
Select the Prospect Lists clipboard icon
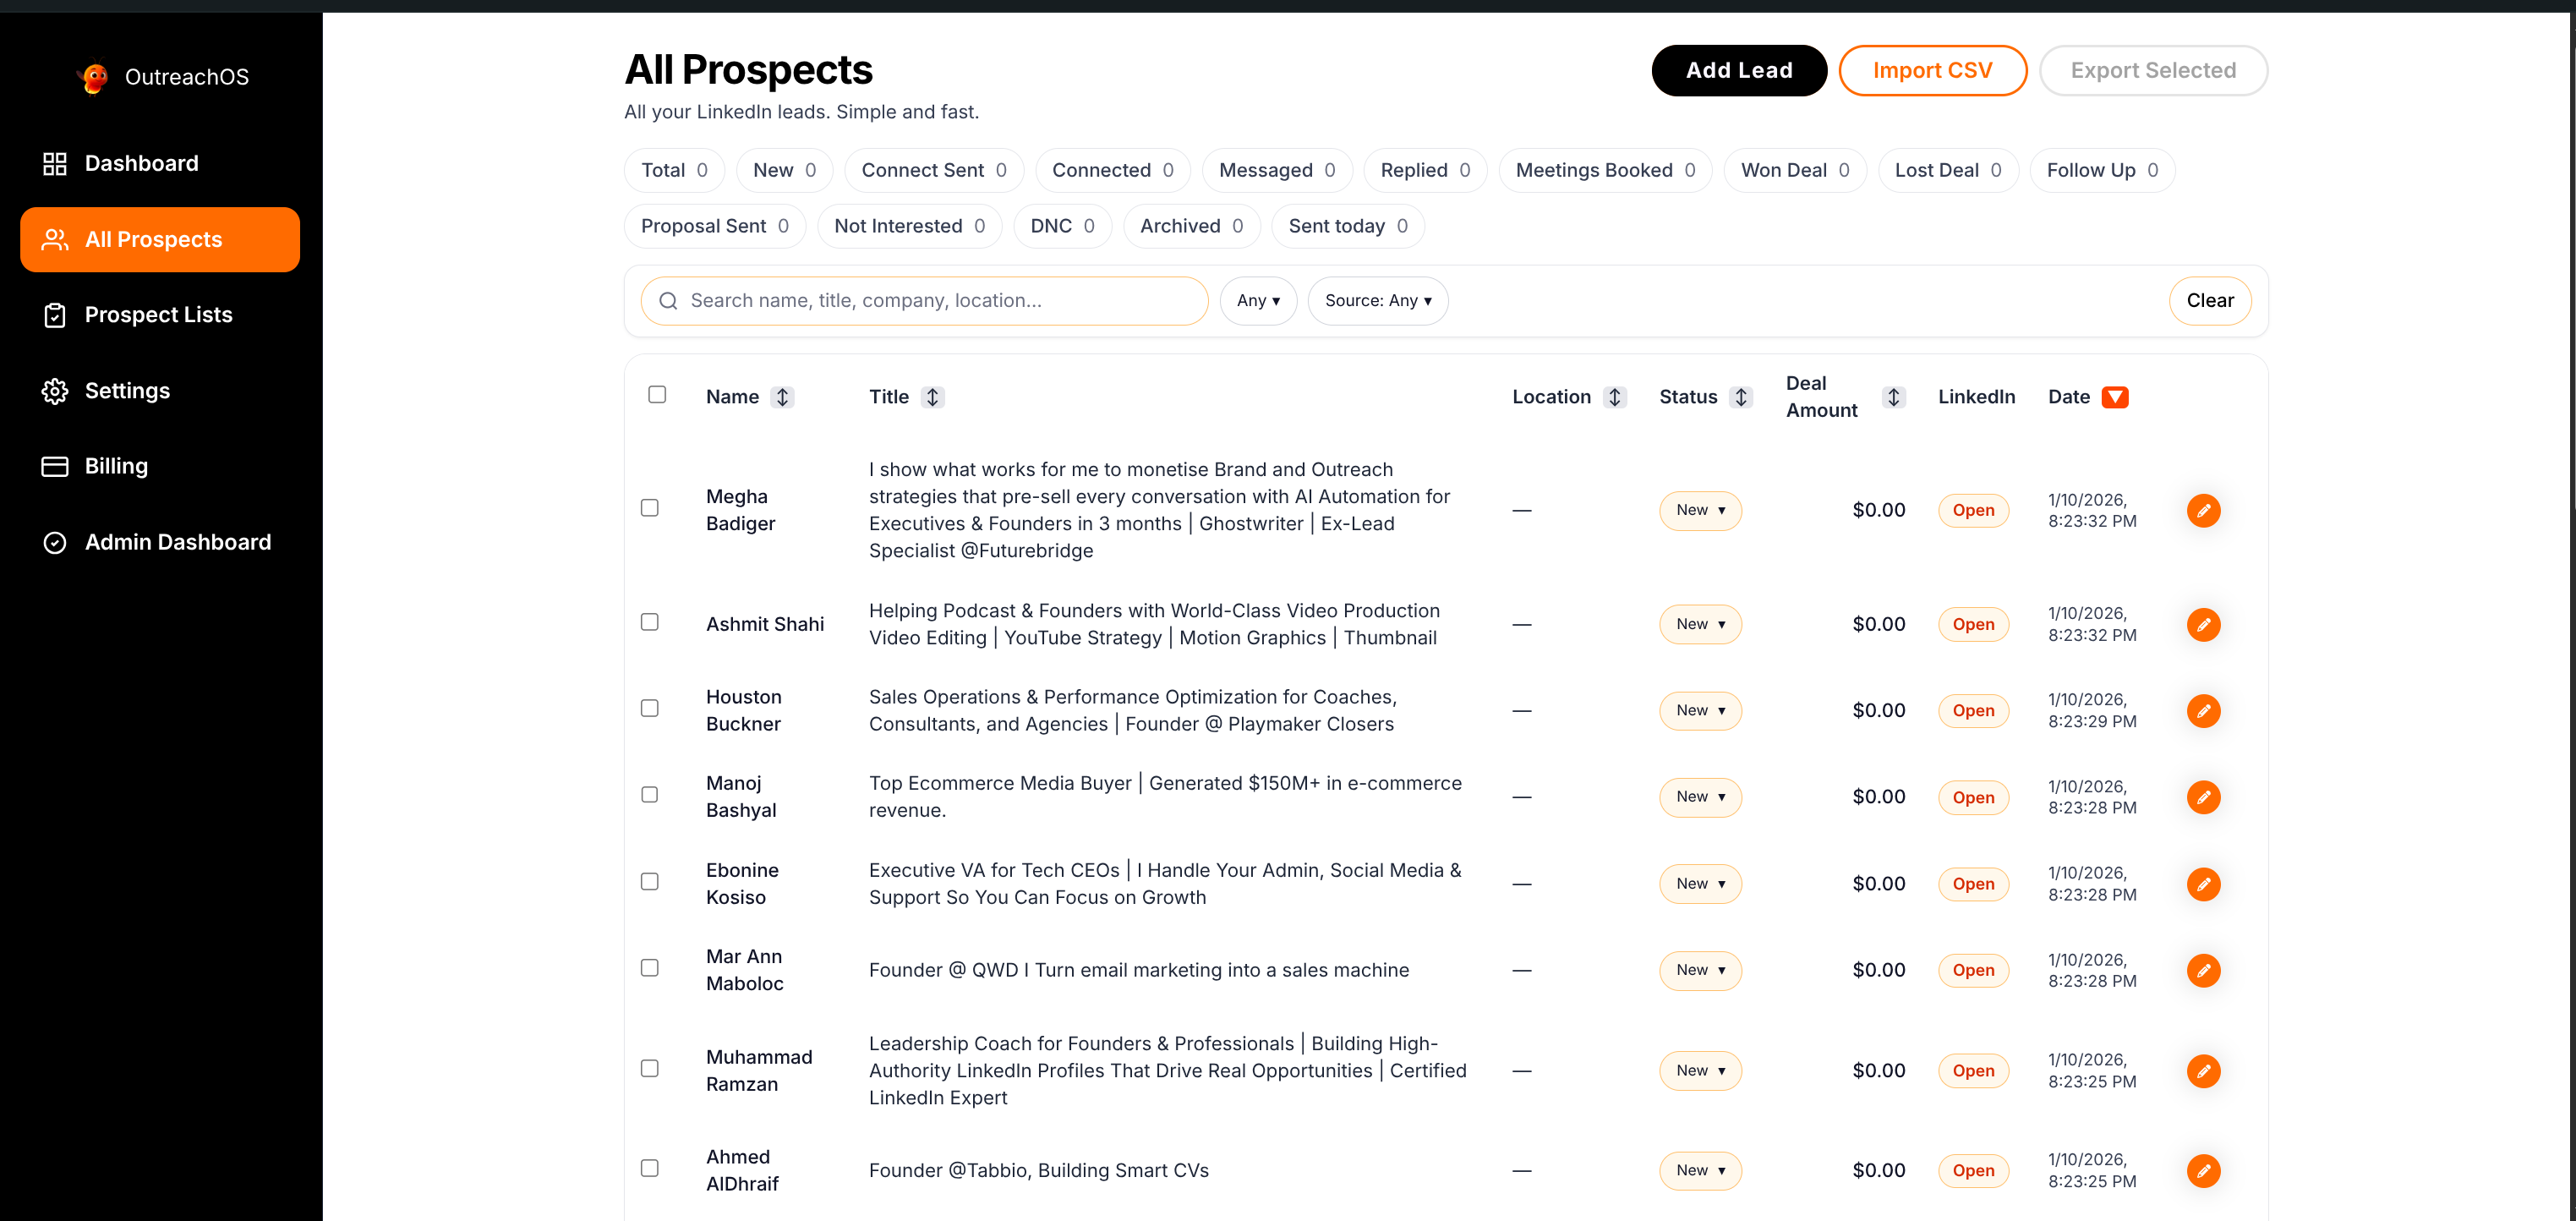coord(55,314)
